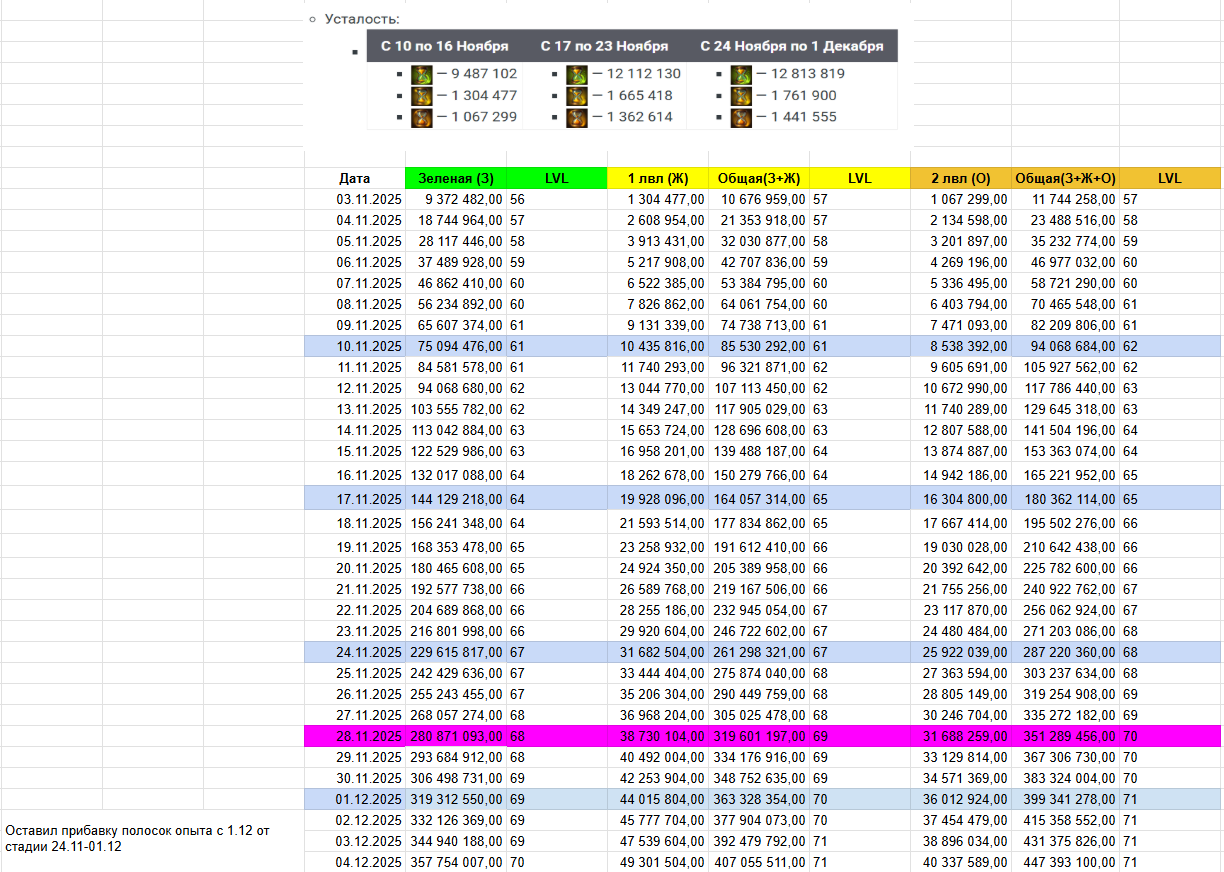Viewport: 1224px width, 872px height.
Task: Click the orange hourglass icon beside 1 067 299
Action: click(x=421, y=117)
